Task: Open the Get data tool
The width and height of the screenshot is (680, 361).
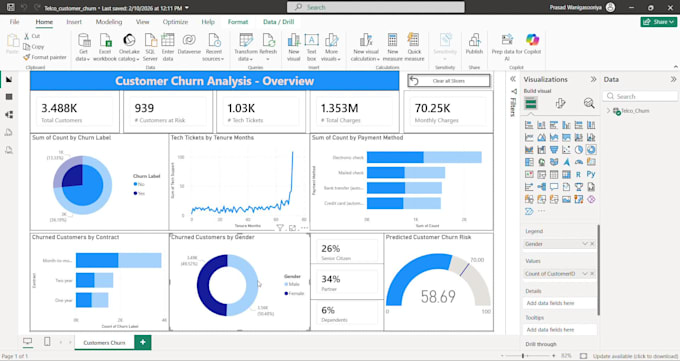Action: tap(83, 47)
